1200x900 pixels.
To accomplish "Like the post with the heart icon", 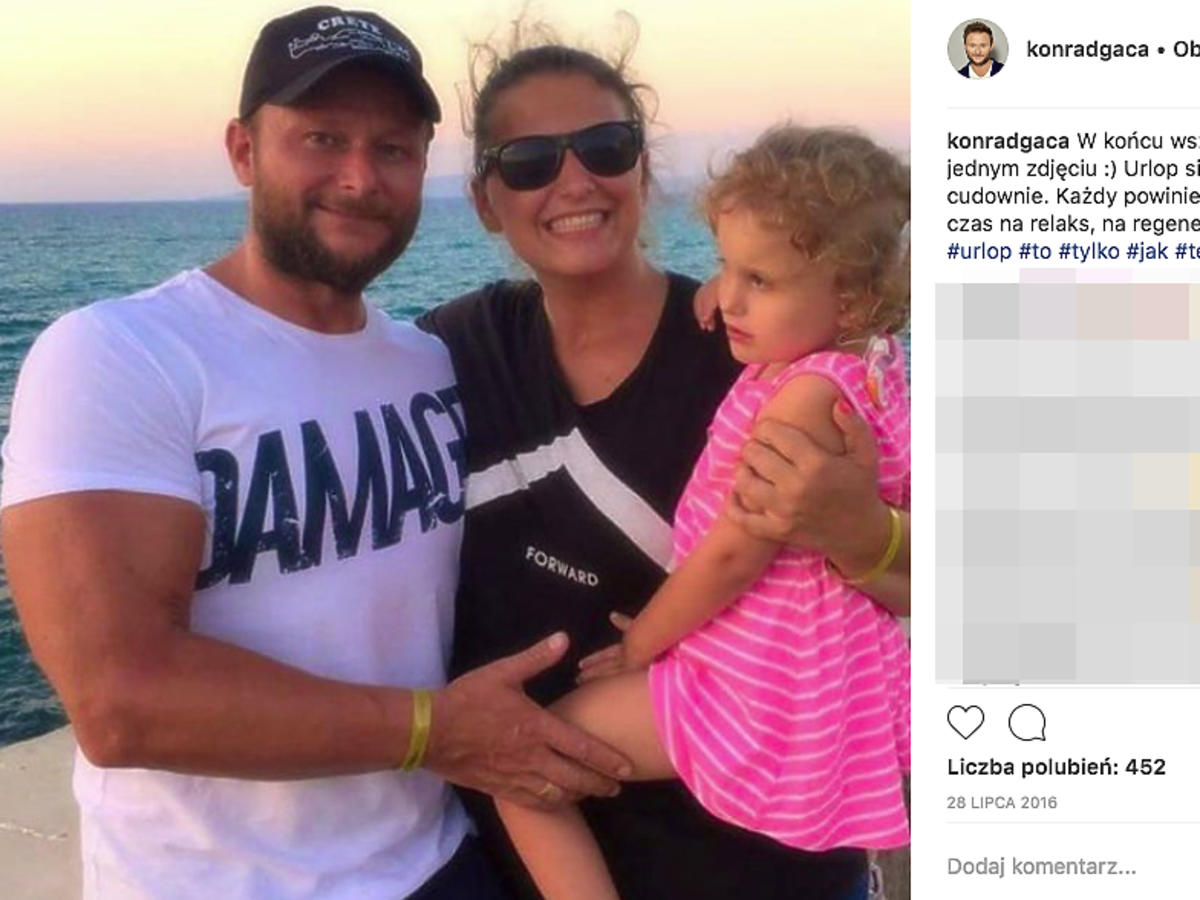I will click(965, 722).
